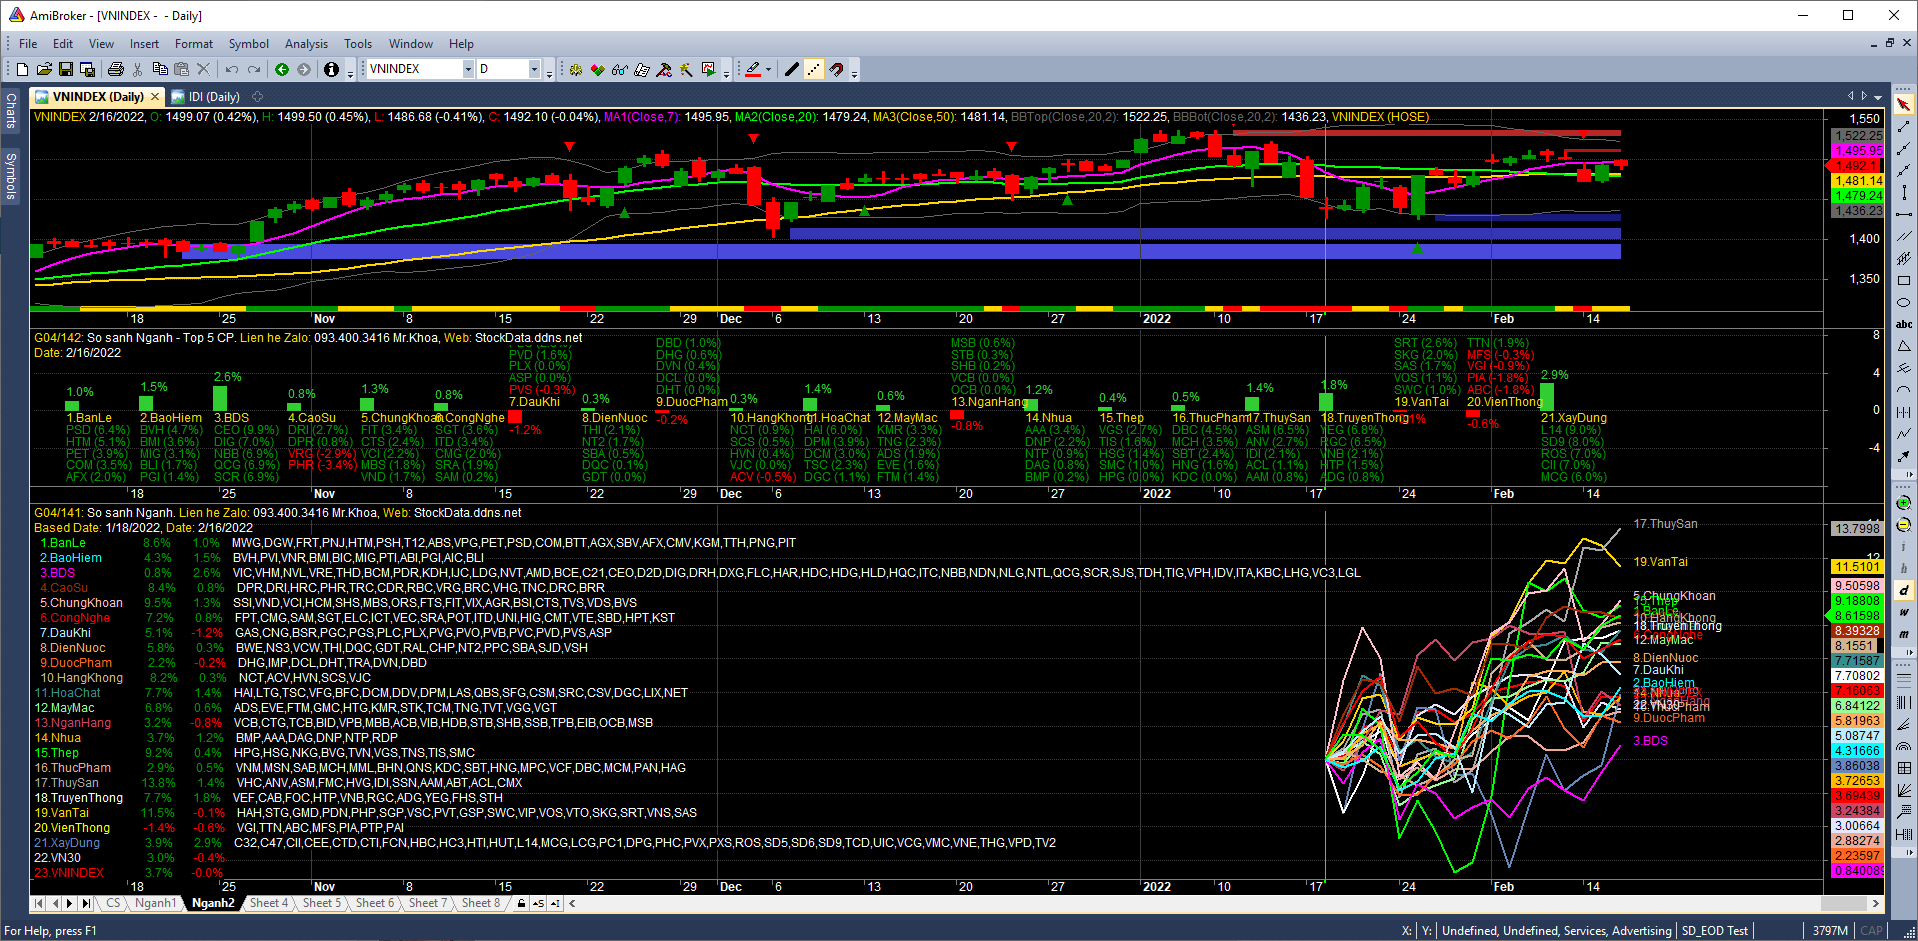Open the Analysis menu
Screen dimensions: 1918x941
click(x=306, y=44)
